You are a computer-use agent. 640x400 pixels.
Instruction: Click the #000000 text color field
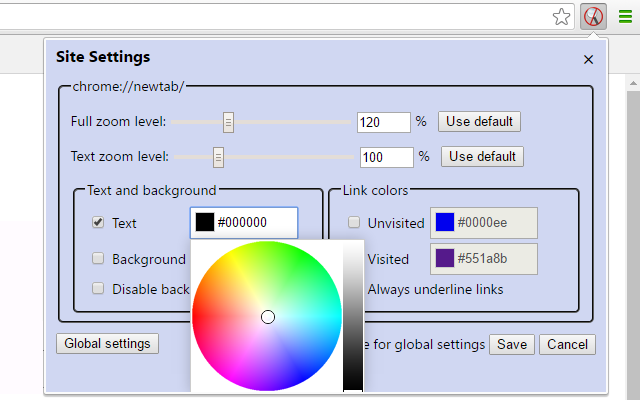(x=244, y=222)
